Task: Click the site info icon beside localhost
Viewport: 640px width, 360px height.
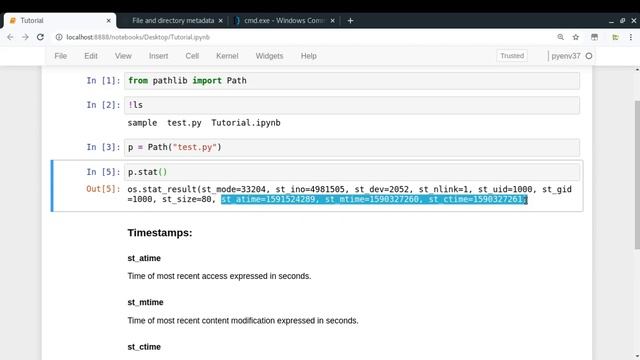Action: (x=59, y=37)
